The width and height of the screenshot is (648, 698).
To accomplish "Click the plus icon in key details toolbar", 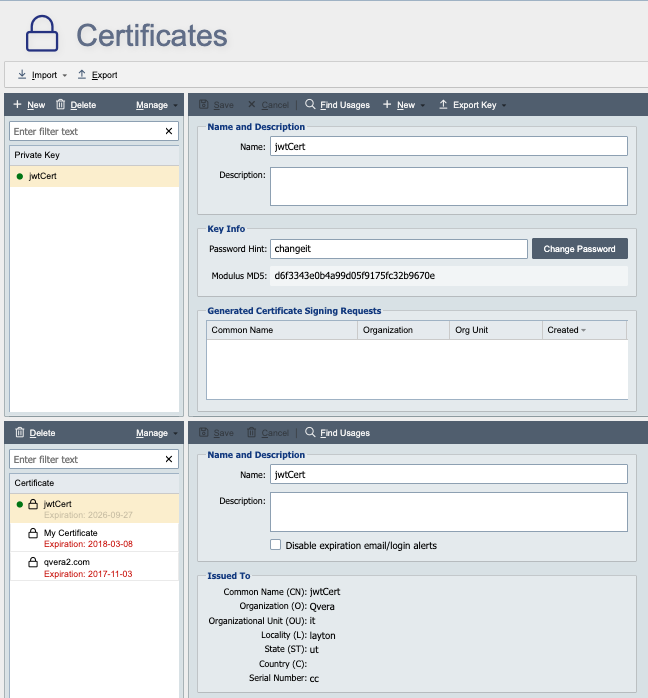I will 387,104.
